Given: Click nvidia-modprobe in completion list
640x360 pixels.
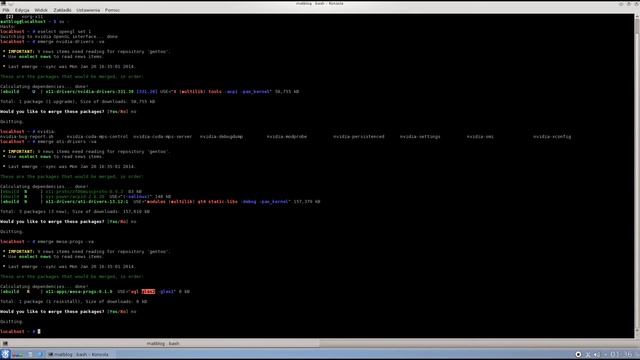Looking at the screenshot, I should coord(287,137).
